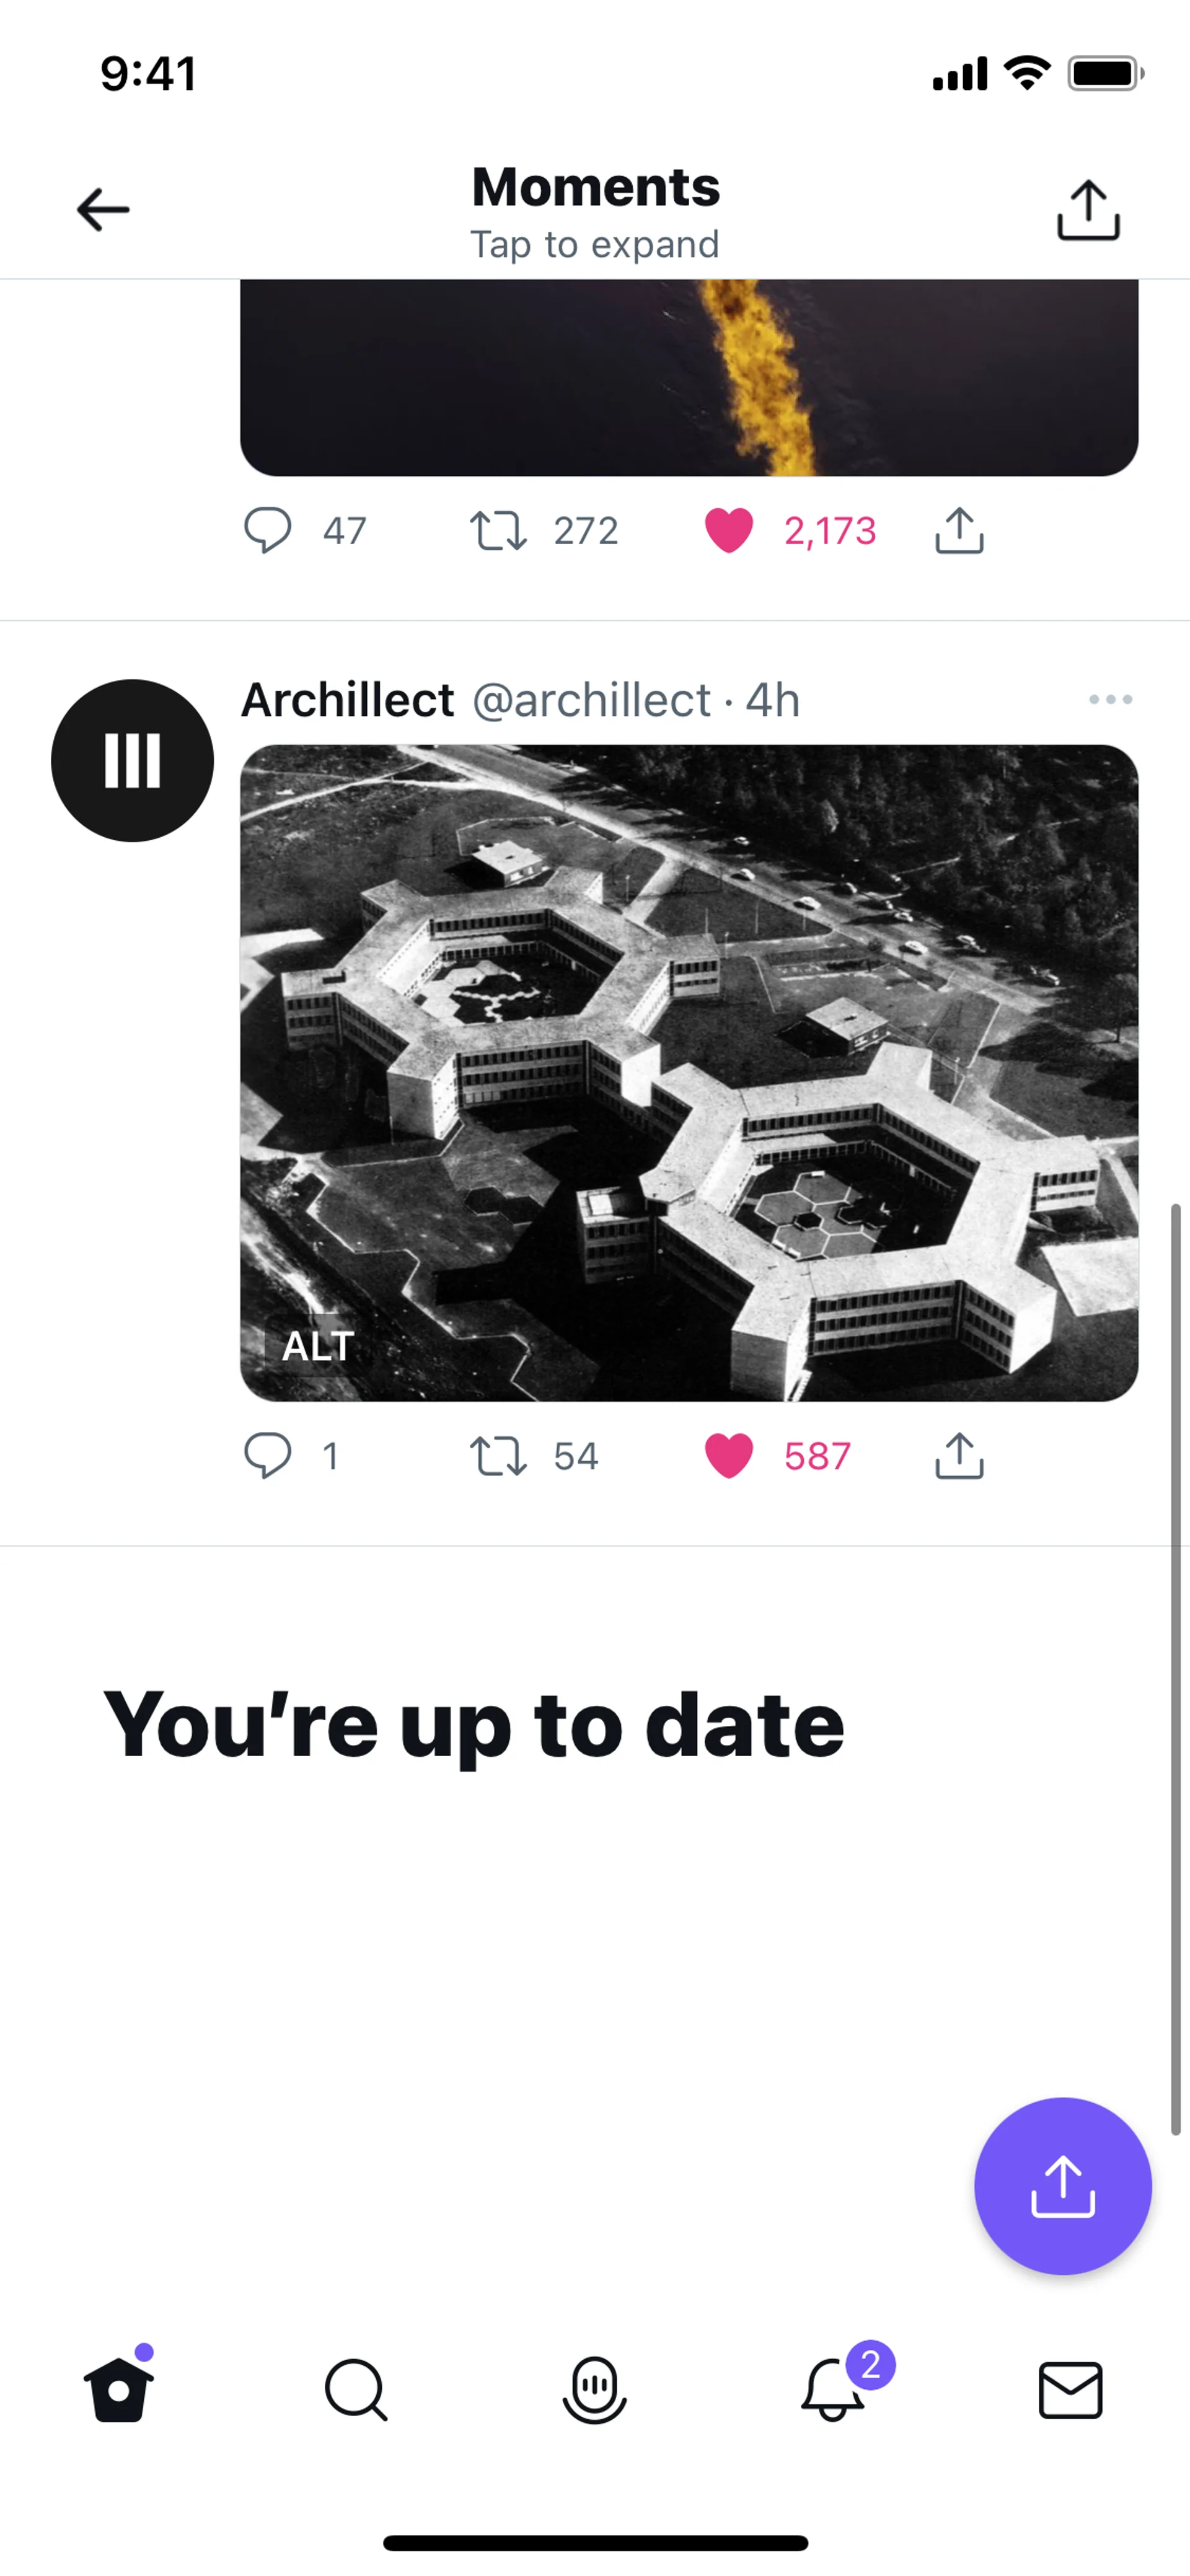Retweet the tweet with 272 retweets
Screen dimensions: 1190x2576
(x=498, y=530)
